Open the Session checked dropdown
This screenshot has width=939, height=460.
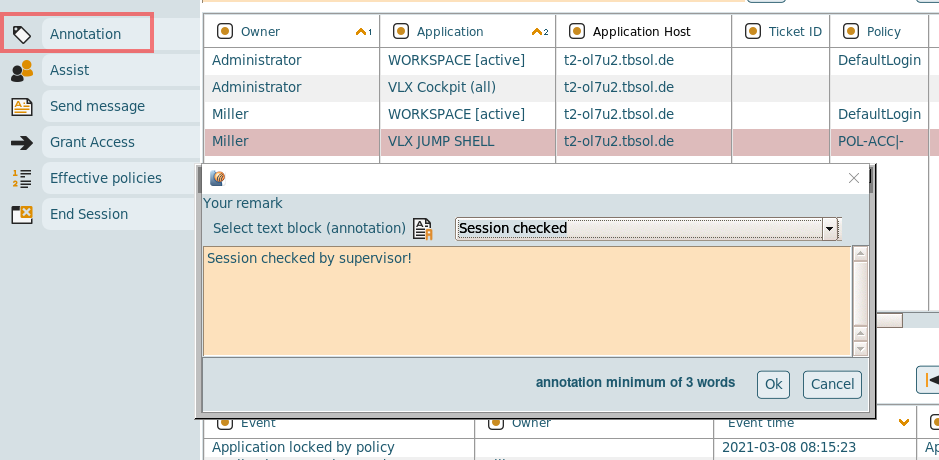tap(828, 229)
